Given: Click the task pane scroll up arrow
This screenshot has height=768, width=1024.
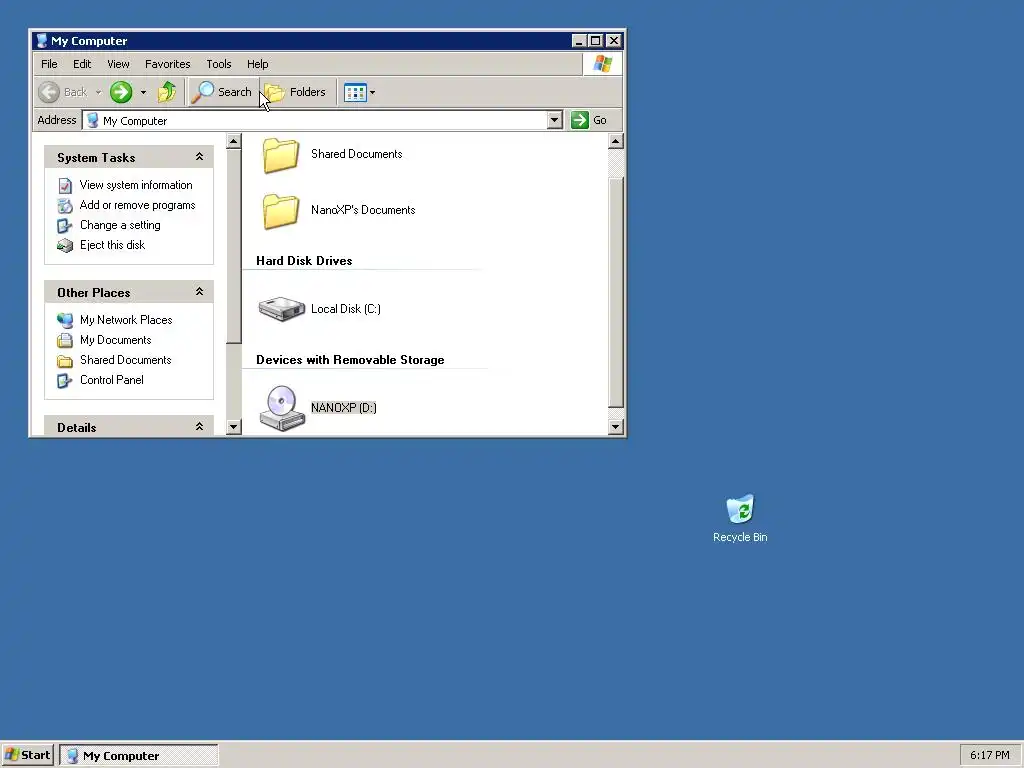Looking at the screenshot, I should tap(234, 141).
